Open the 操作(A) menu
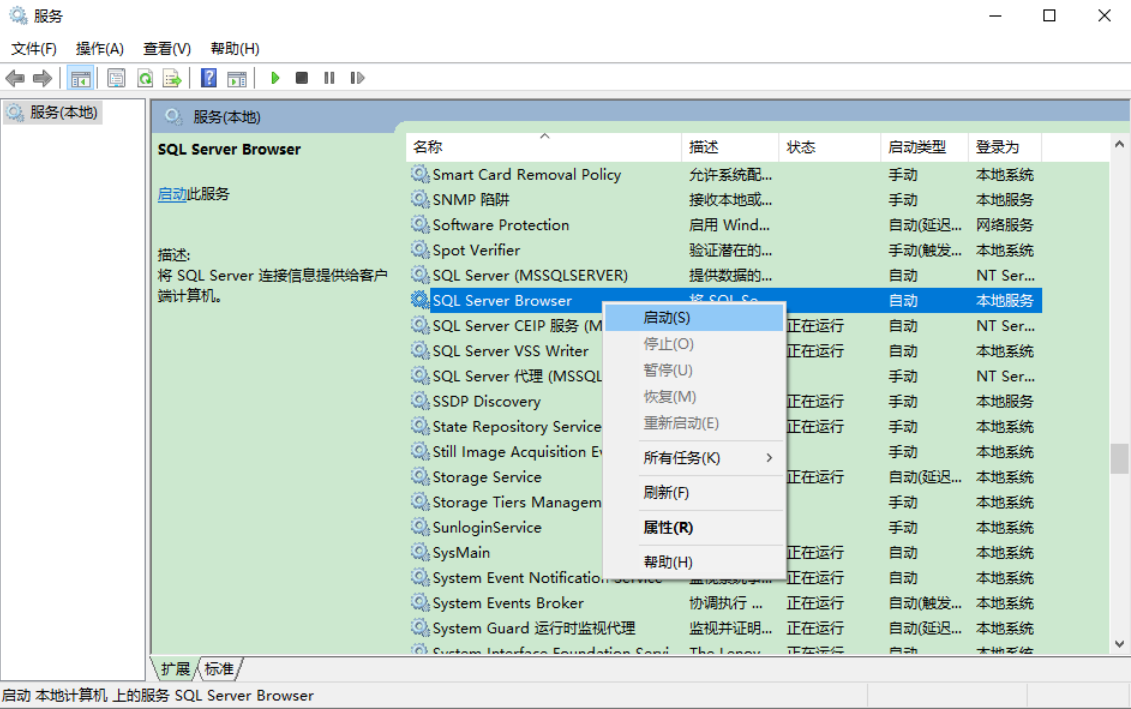1131x709 pixels. [100, 48]
